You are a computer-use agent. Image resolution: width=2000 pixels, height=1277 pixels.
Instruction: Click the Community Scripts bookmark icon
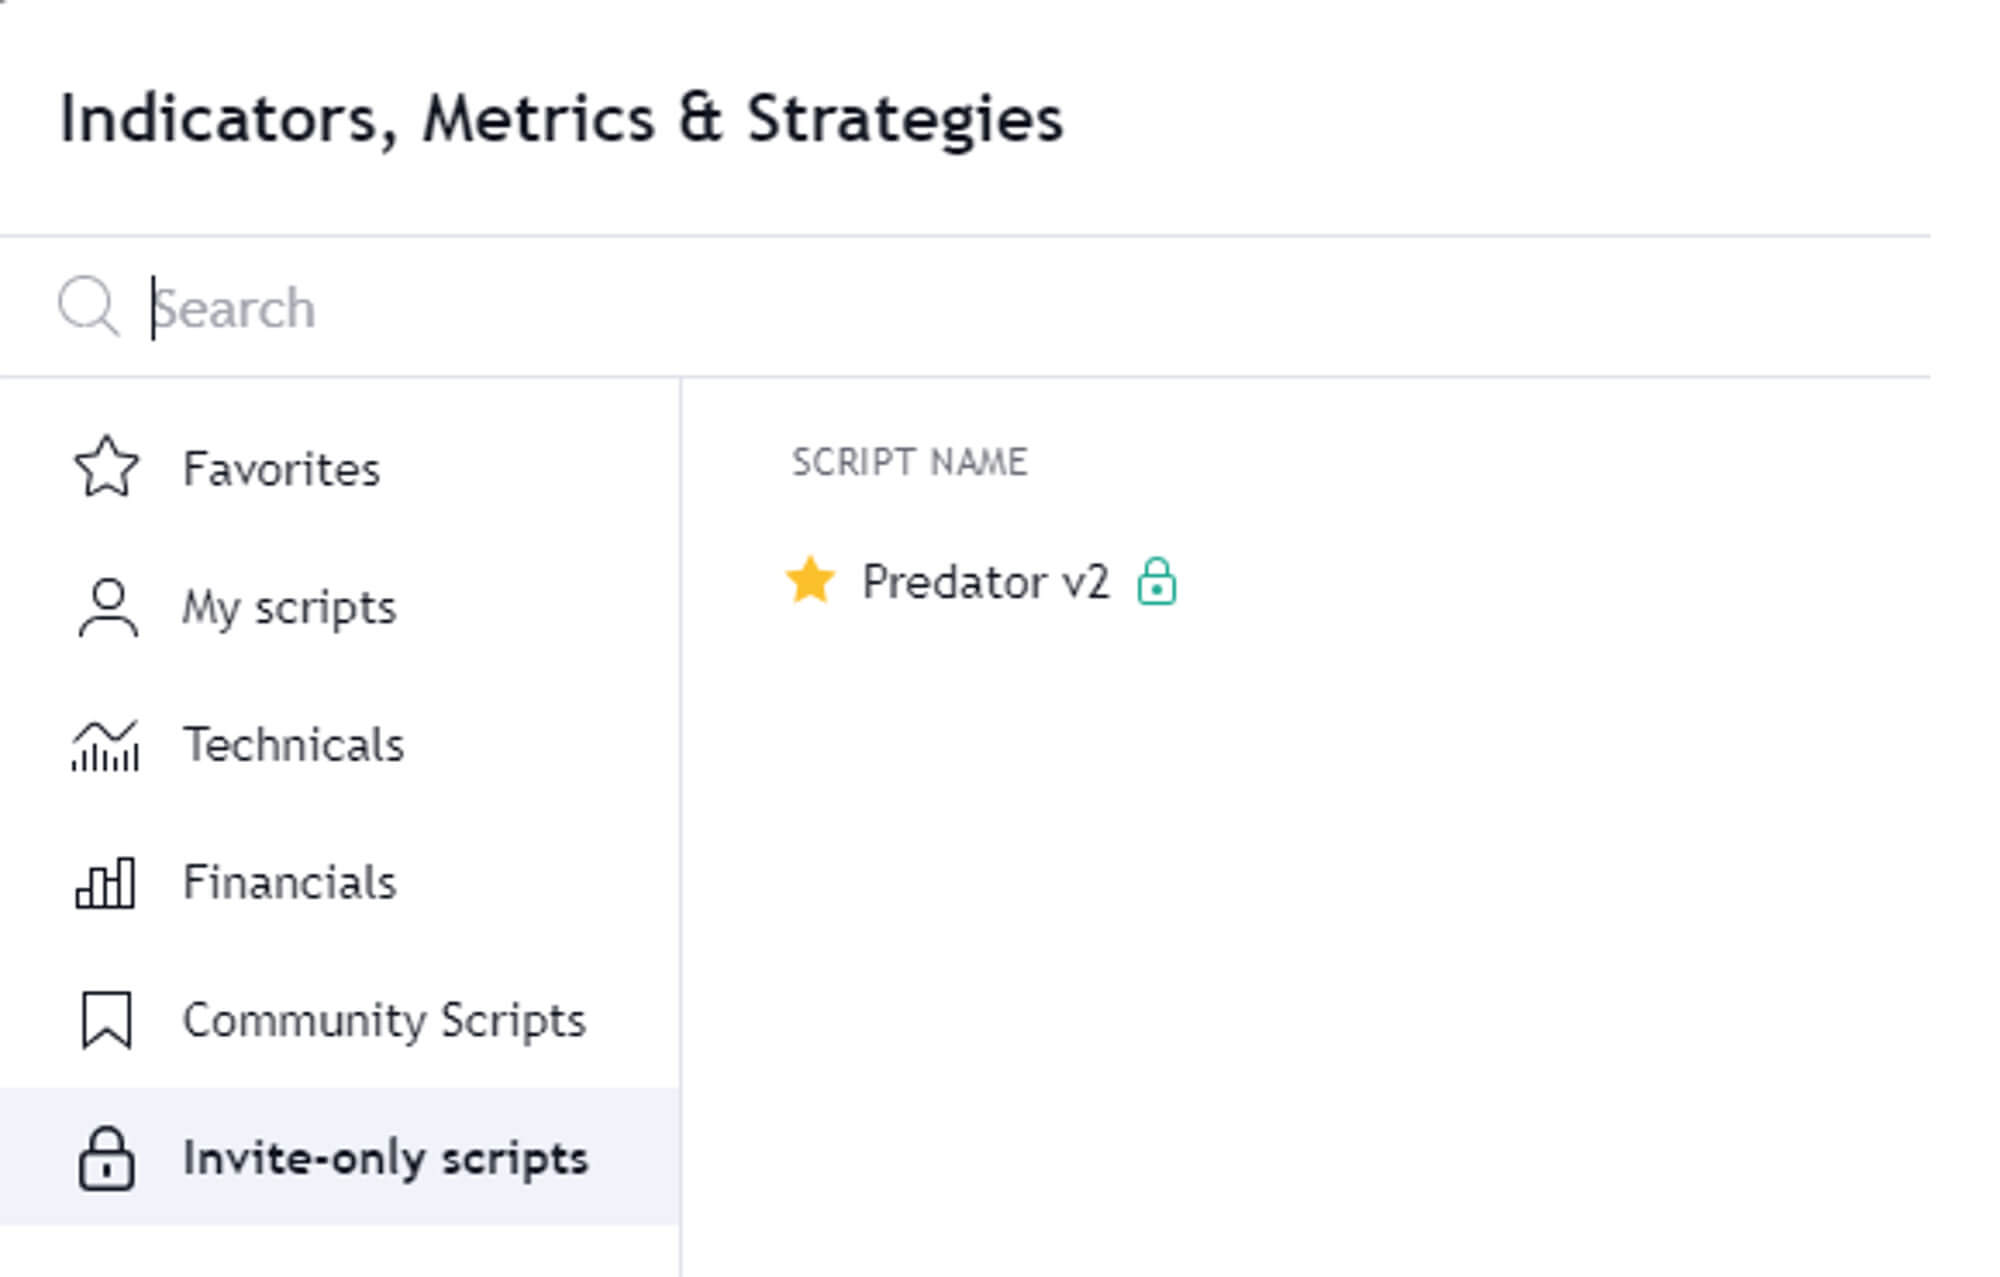point(106,1020)
